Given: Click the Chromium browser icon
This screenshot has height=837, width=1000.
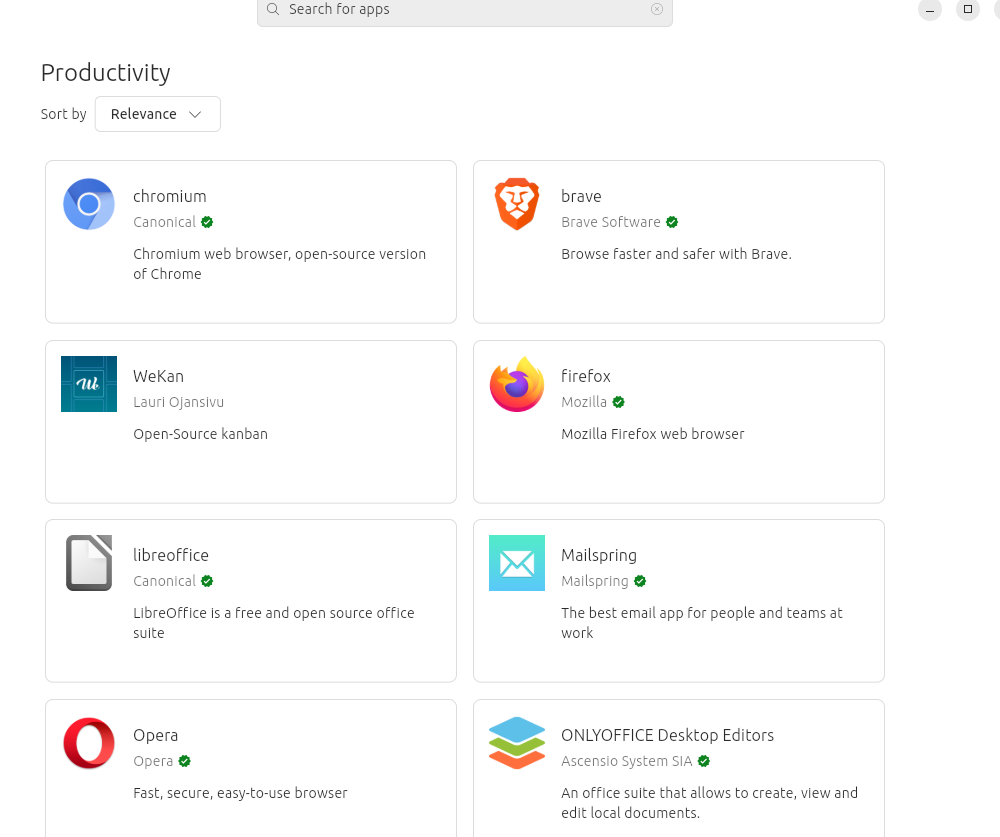Looking at the screenshot, I should (89, 204).
